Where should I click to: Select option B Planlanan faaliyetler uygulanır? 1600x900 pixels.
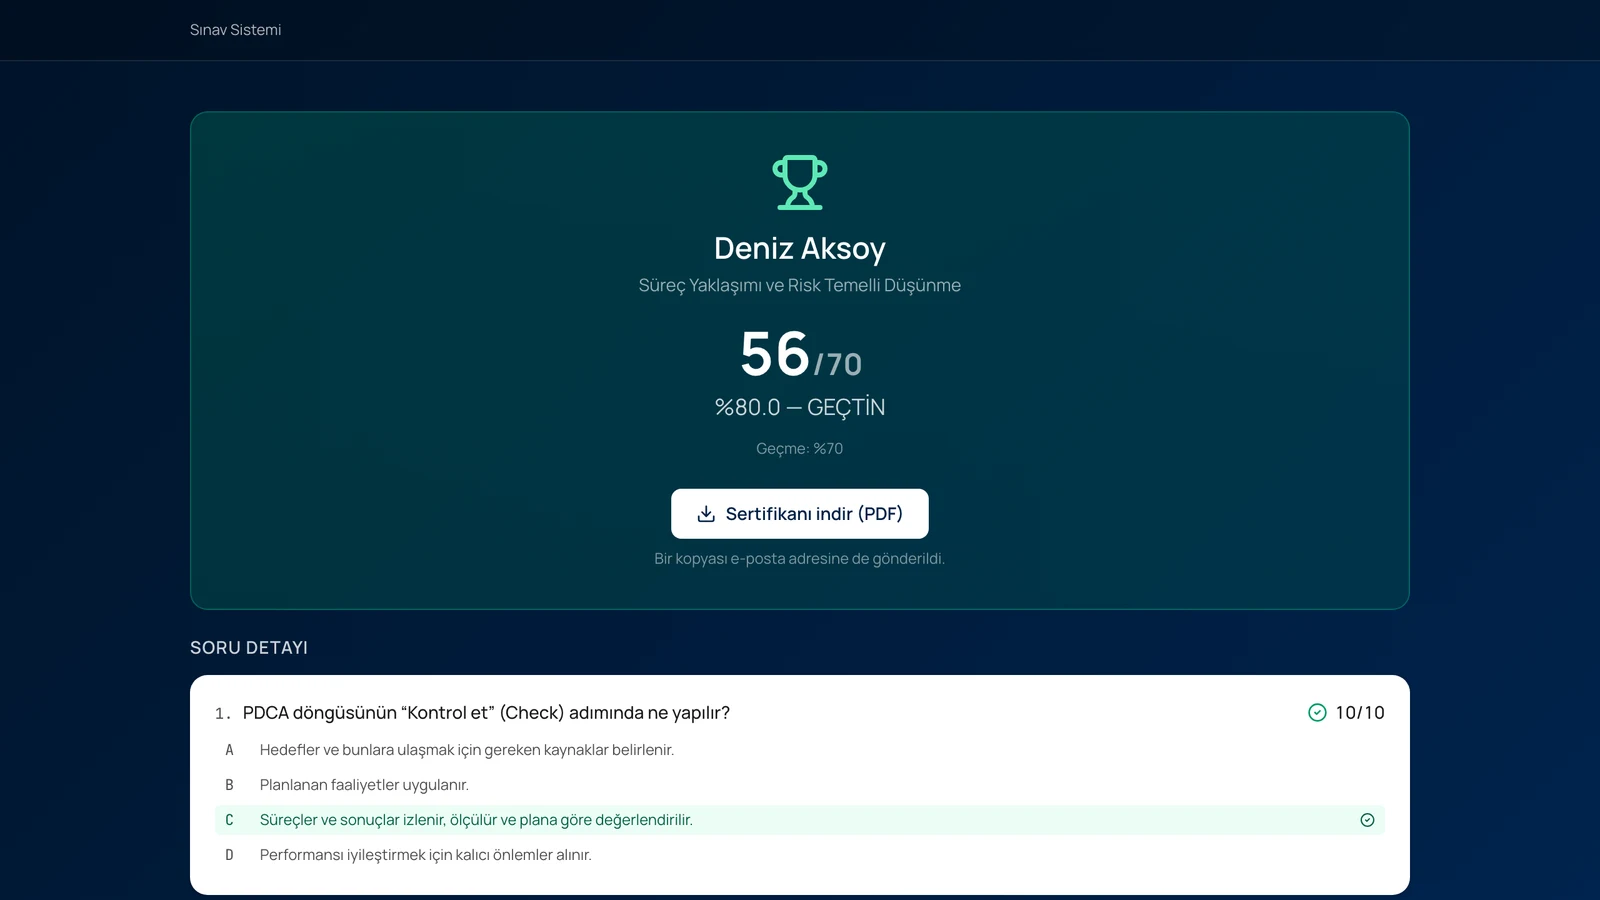click(x=800, y=785)
